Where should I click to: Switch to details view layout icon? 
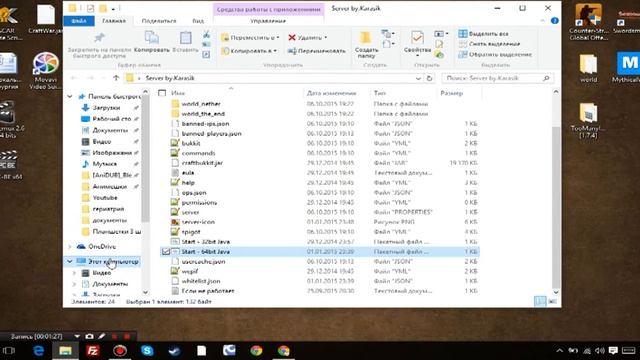(540, 302)
